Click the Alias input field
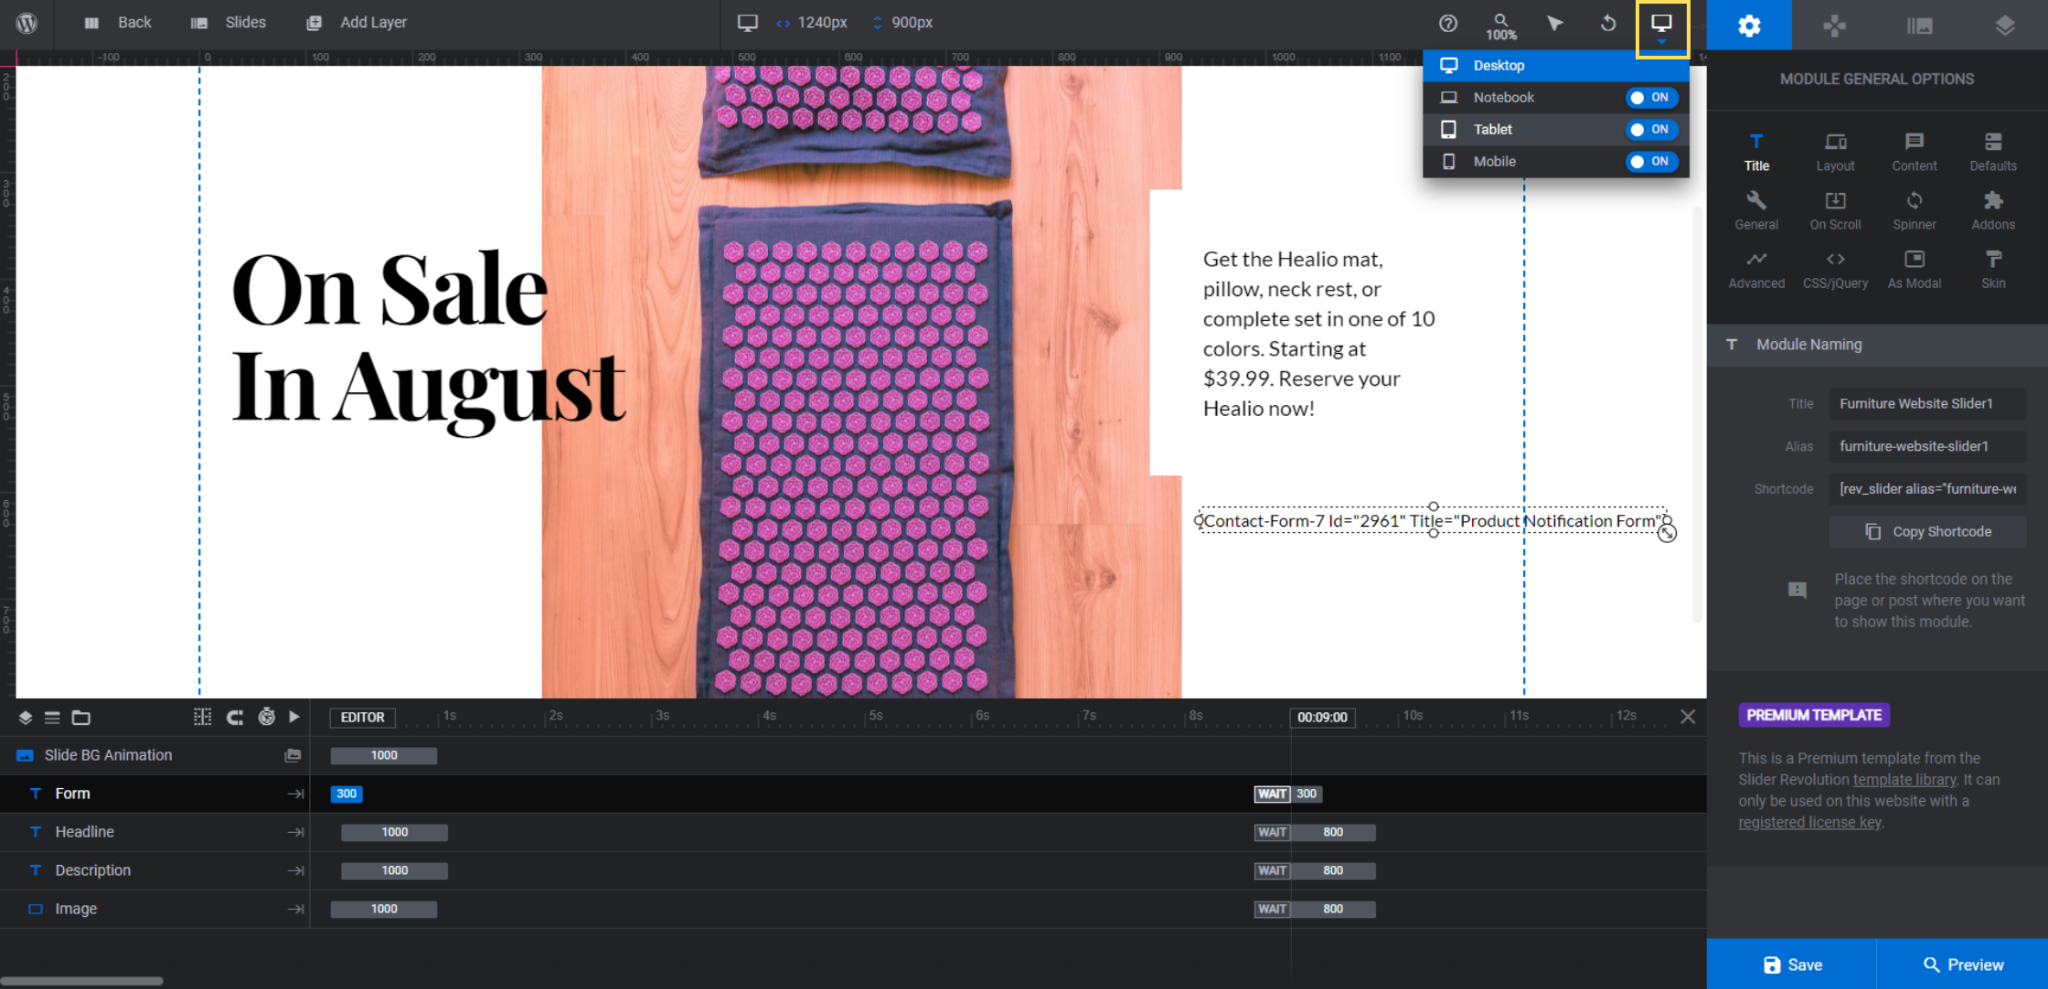This screenshot has height=989, width=2048. pyautogui.click(x=1927, y=447)
